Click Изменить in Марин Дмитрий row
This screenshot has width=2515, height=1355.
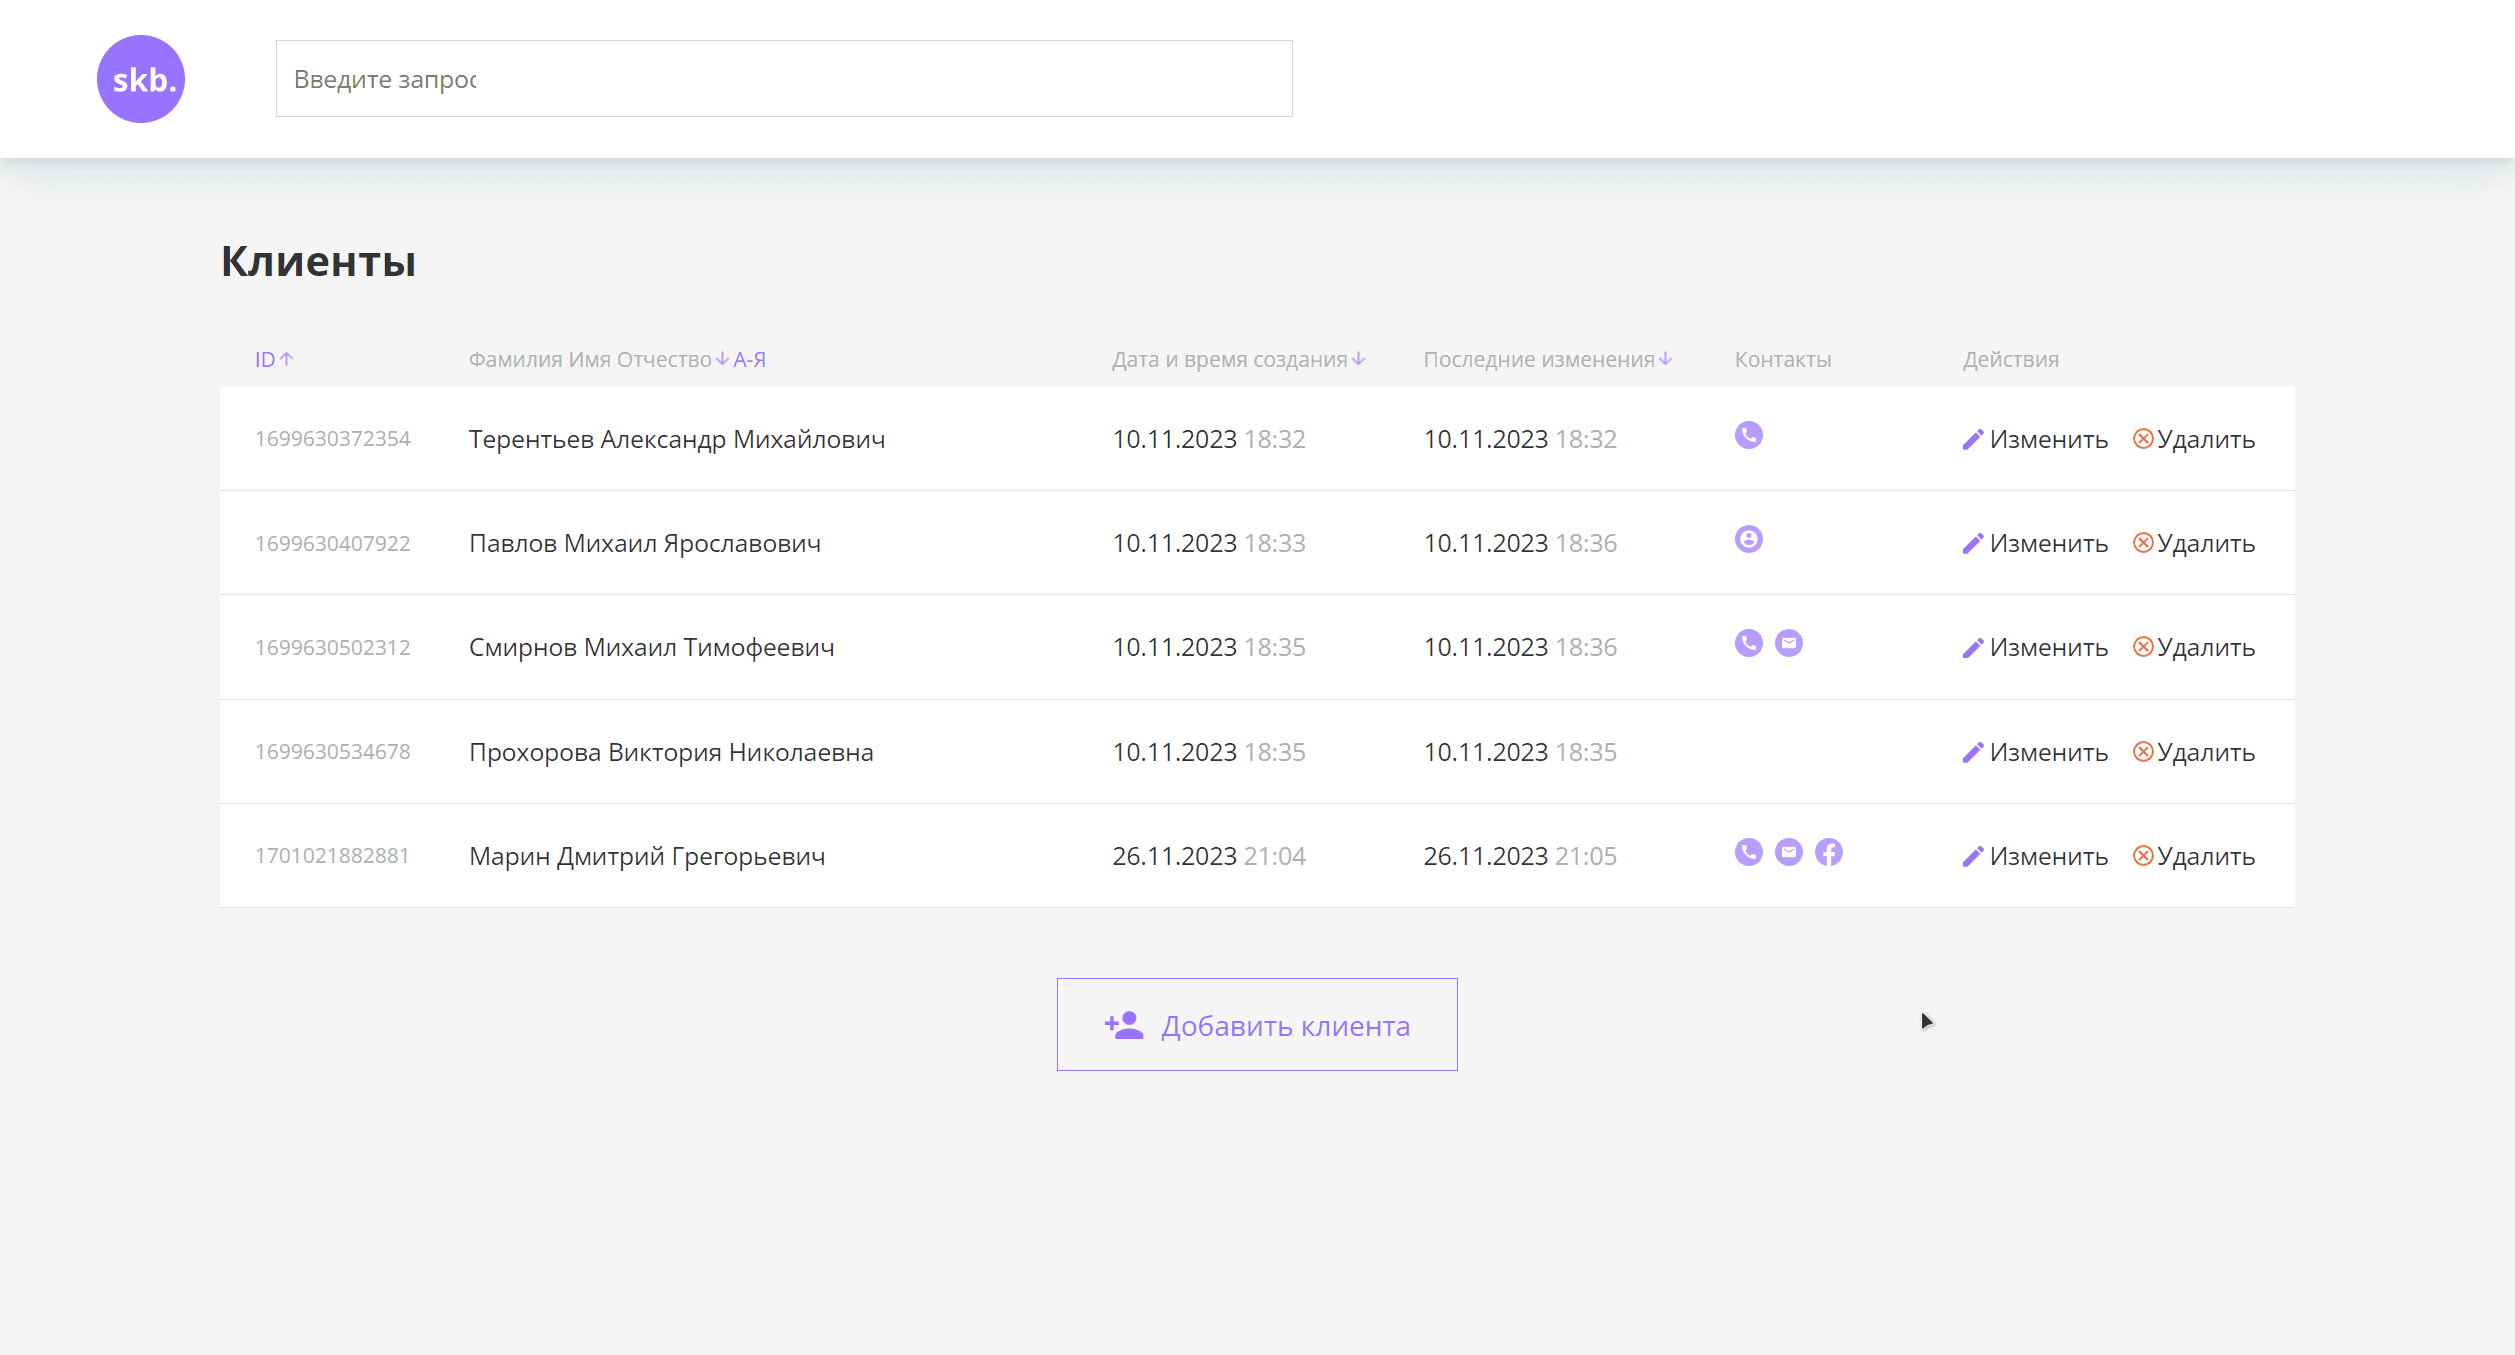point(2035,857)
